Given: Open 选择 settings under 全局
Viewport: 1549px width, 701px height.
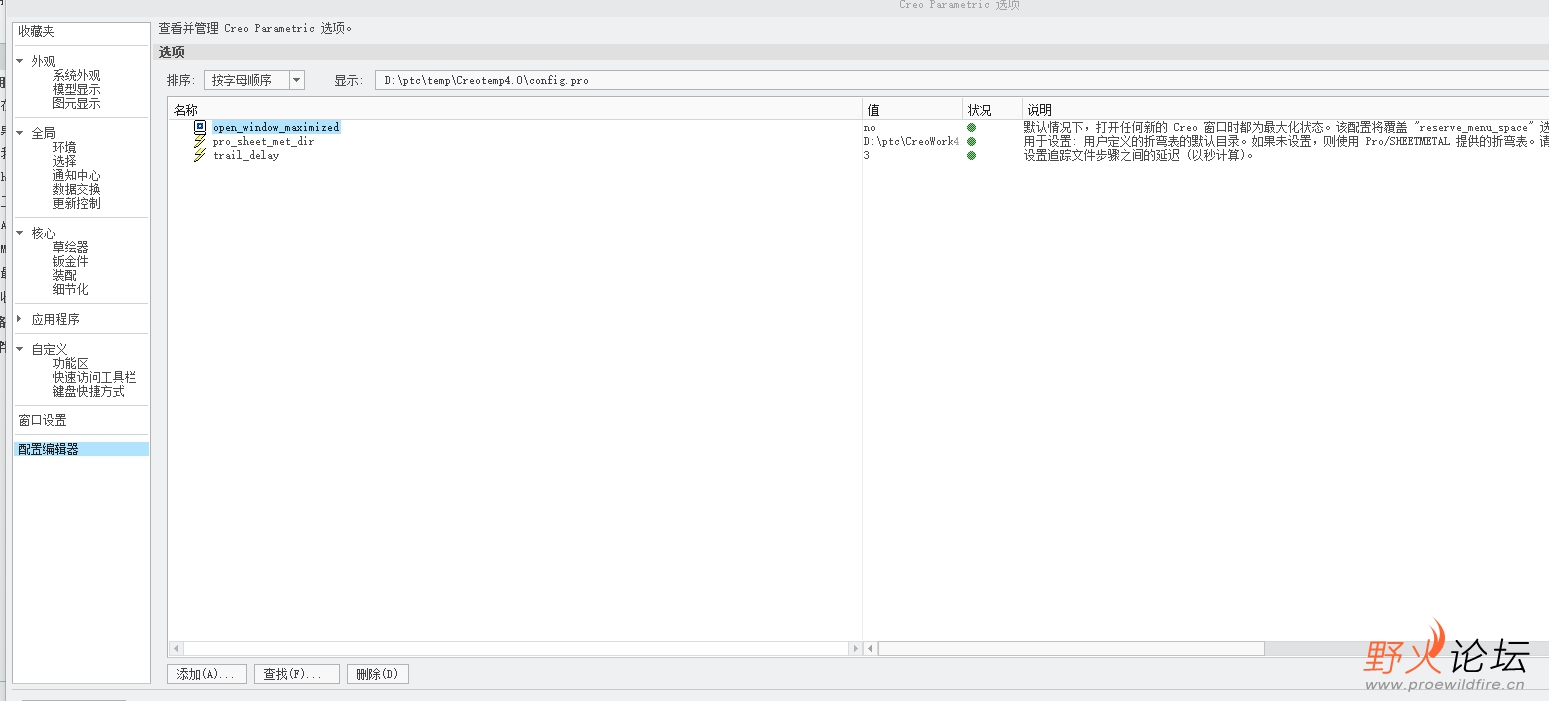Looking at the screenshot, I should coord(64,161).
